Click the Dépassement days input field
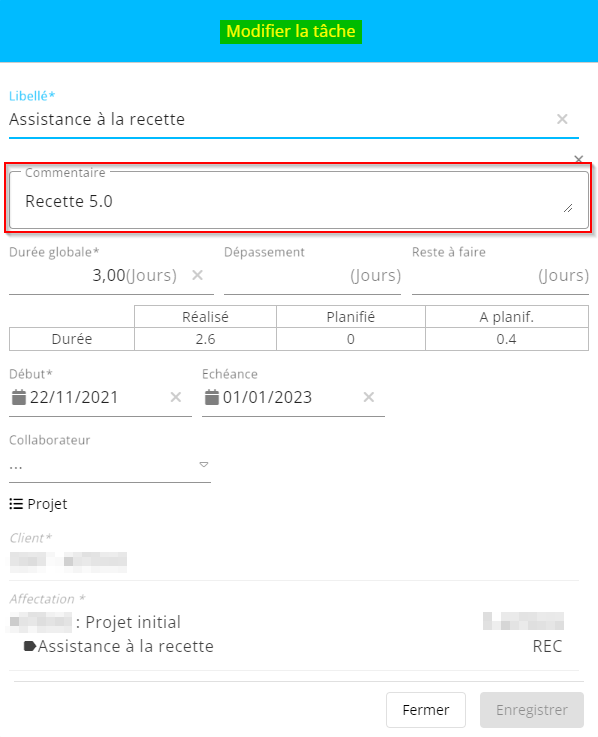The image size is (598, 737). point(312,275)
